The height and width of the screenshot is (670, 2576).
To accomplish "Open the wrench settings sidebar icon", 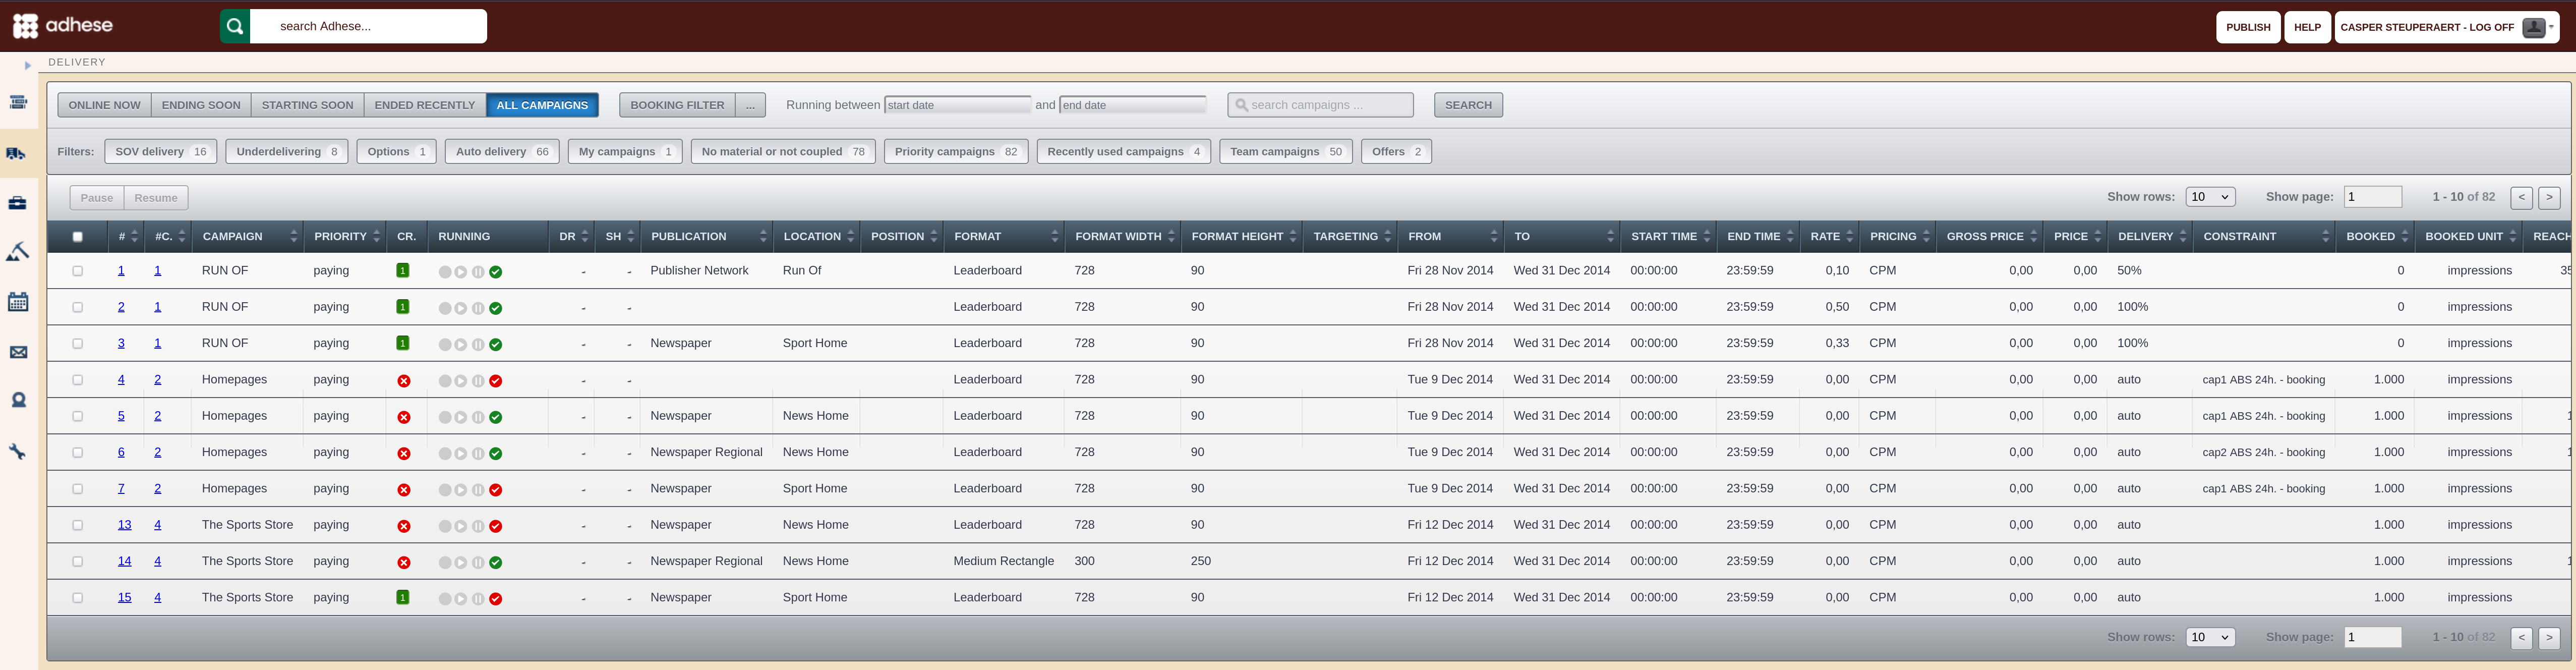I will 17,452.
